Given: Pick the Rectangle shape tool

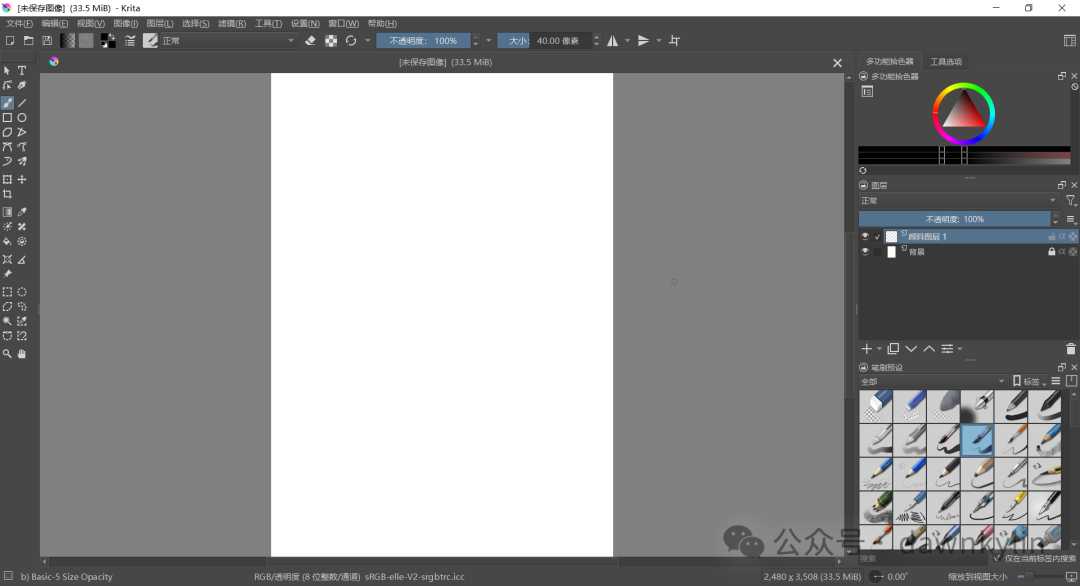Looking at the screenshot, I should tap(7, 117).
